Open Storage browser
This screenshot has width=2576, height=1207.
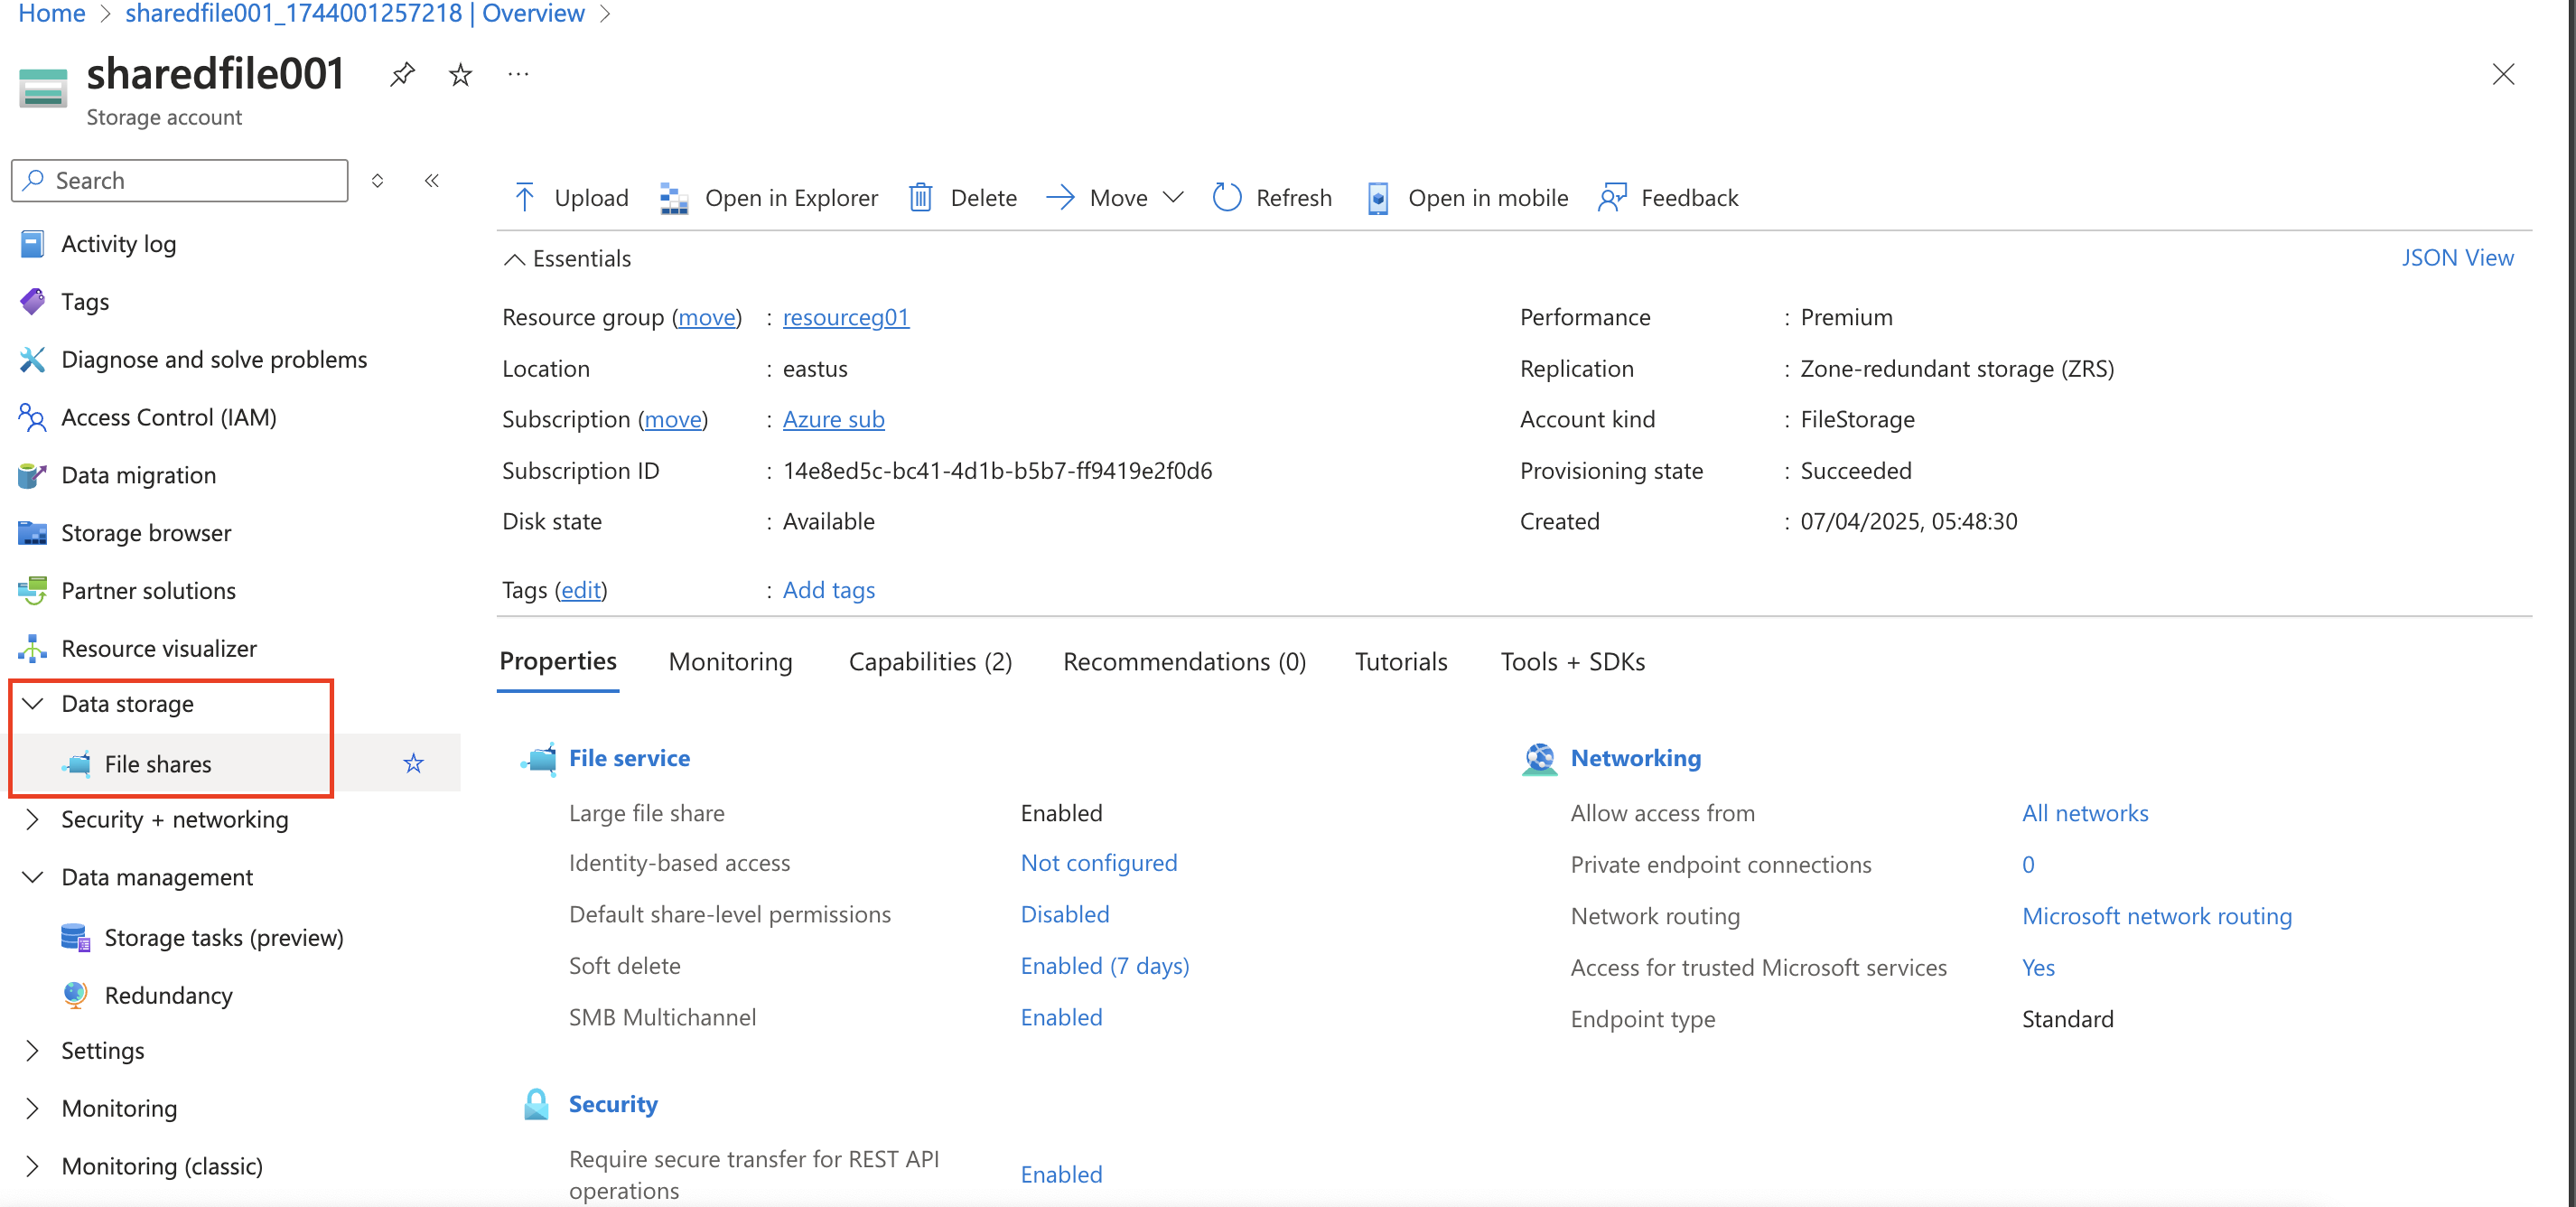tap(145, 534)
